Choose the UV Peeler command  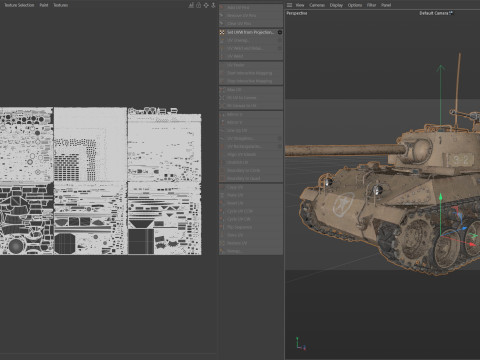click(x=251, y=65)
